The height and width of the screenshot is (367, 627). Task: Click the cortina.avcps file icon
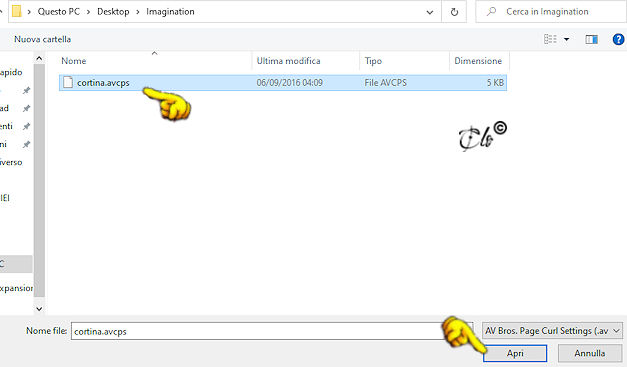point(68,82)
